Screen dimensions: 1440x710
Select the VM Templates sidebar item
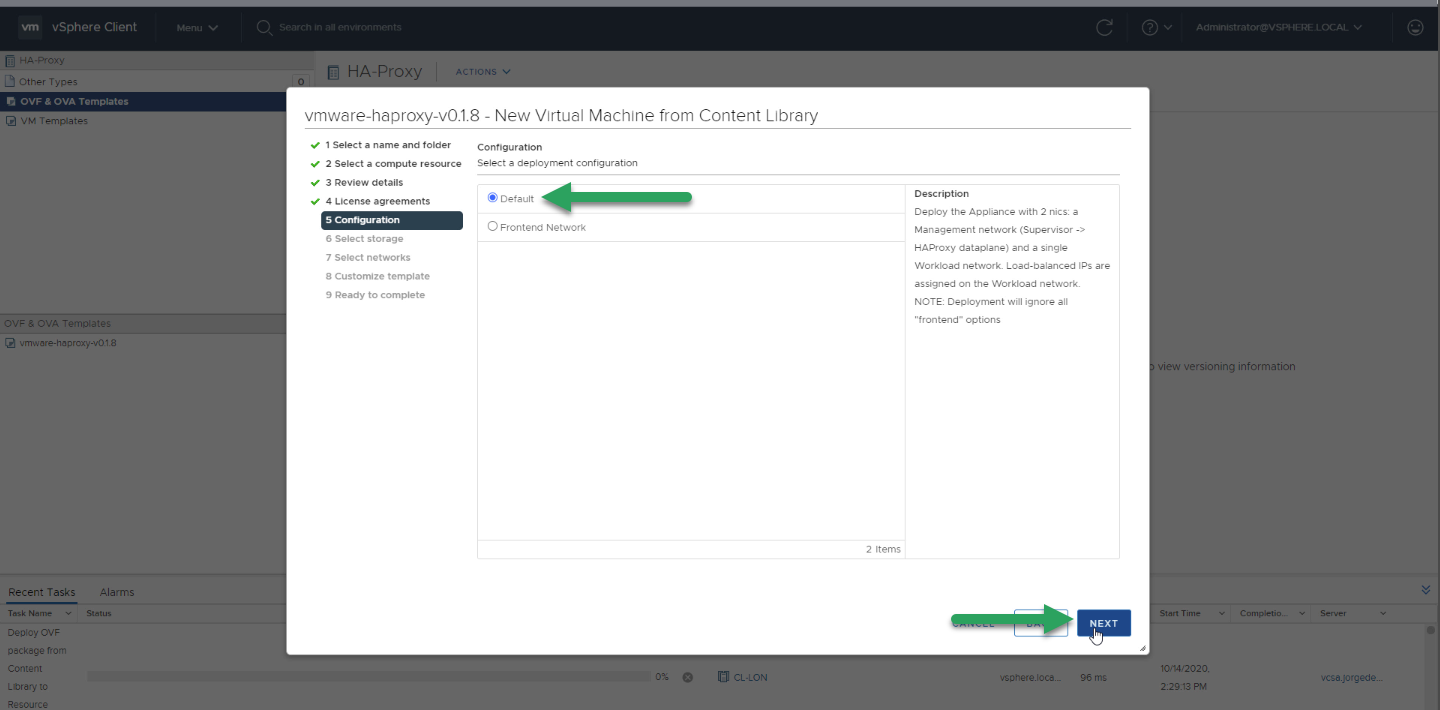point(54,121)
